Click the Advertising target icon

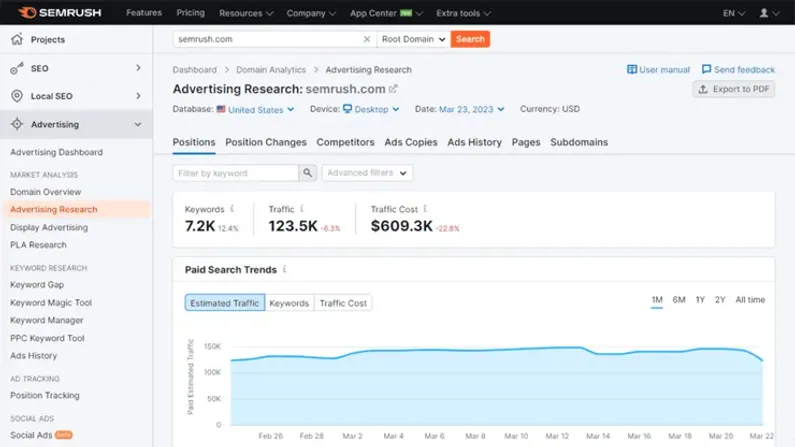click(x=17, y=124)
